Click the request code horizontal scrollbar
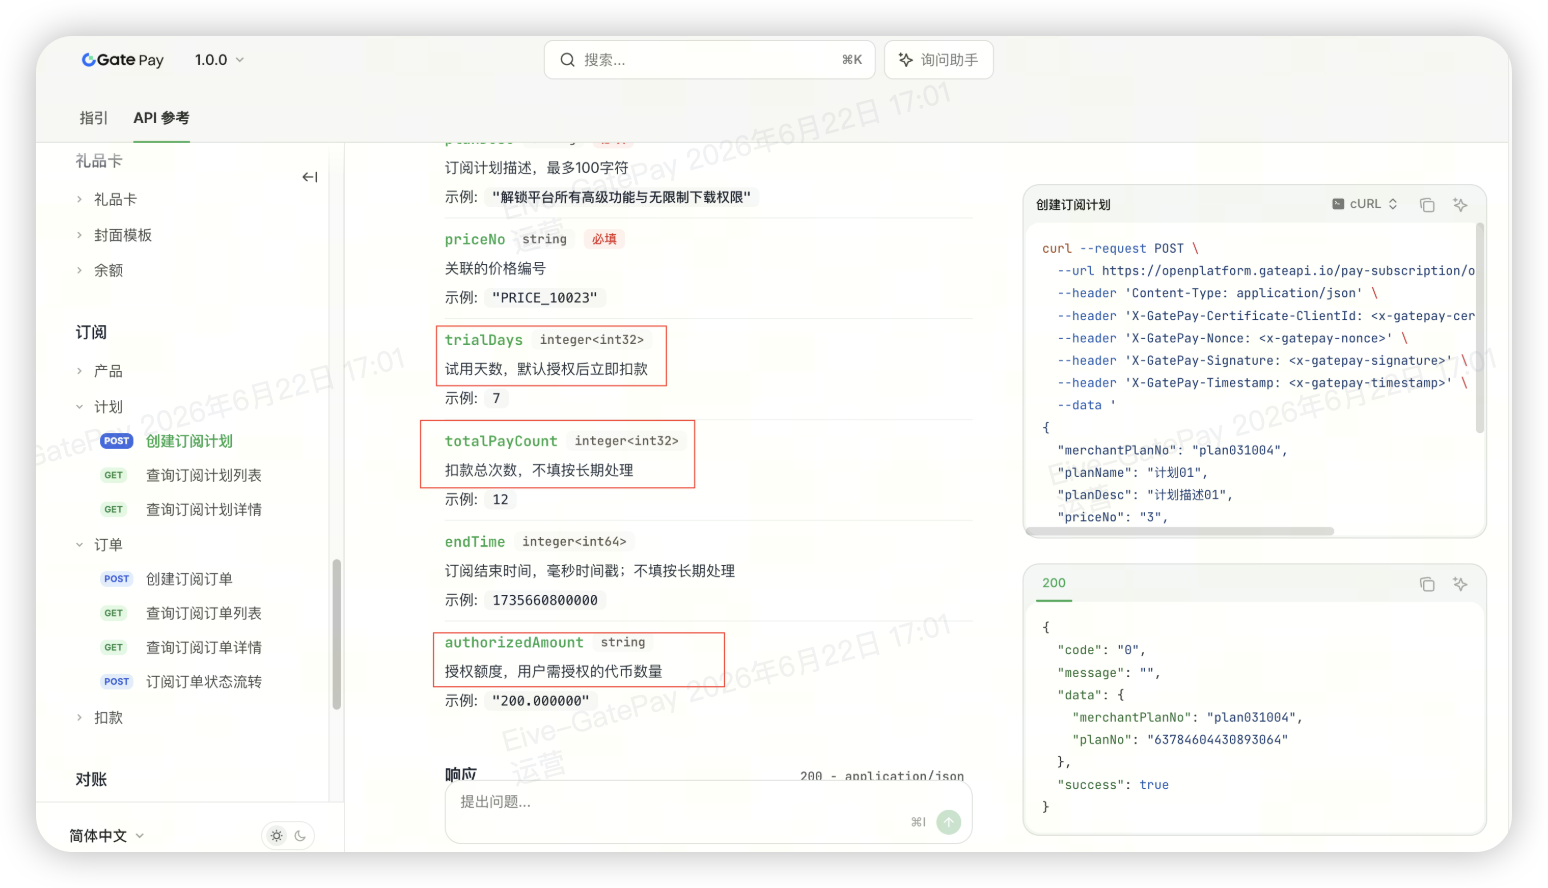 [x=1180, y=531]
